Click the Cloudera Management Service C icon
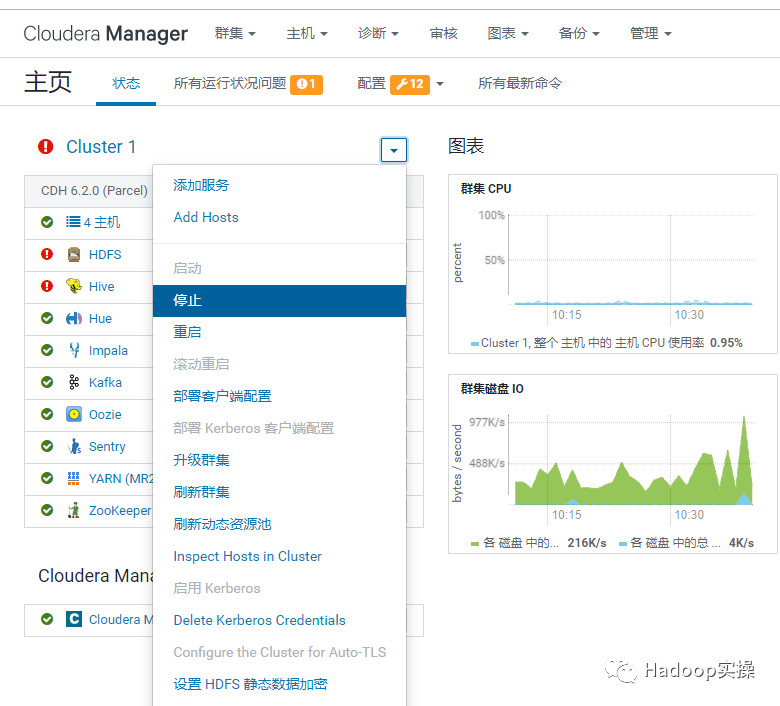 pyautogui.click(x=74, y=619)
